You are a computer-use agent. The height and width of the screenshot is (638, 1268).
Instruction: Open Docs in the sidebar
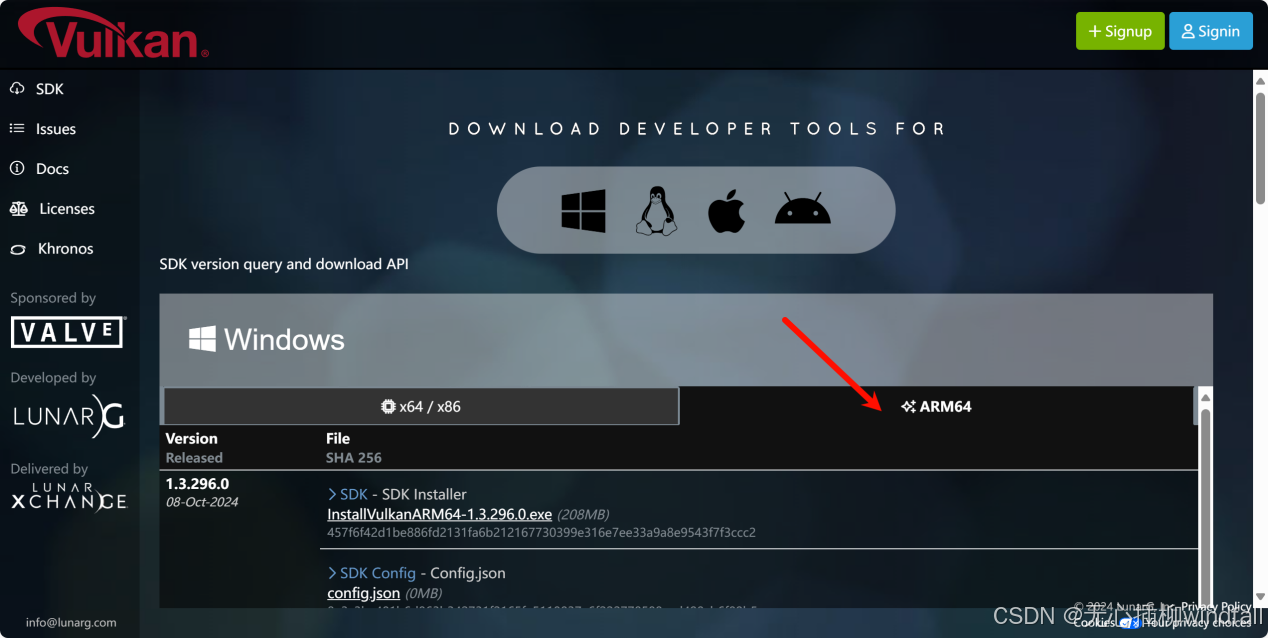(39, 169)
